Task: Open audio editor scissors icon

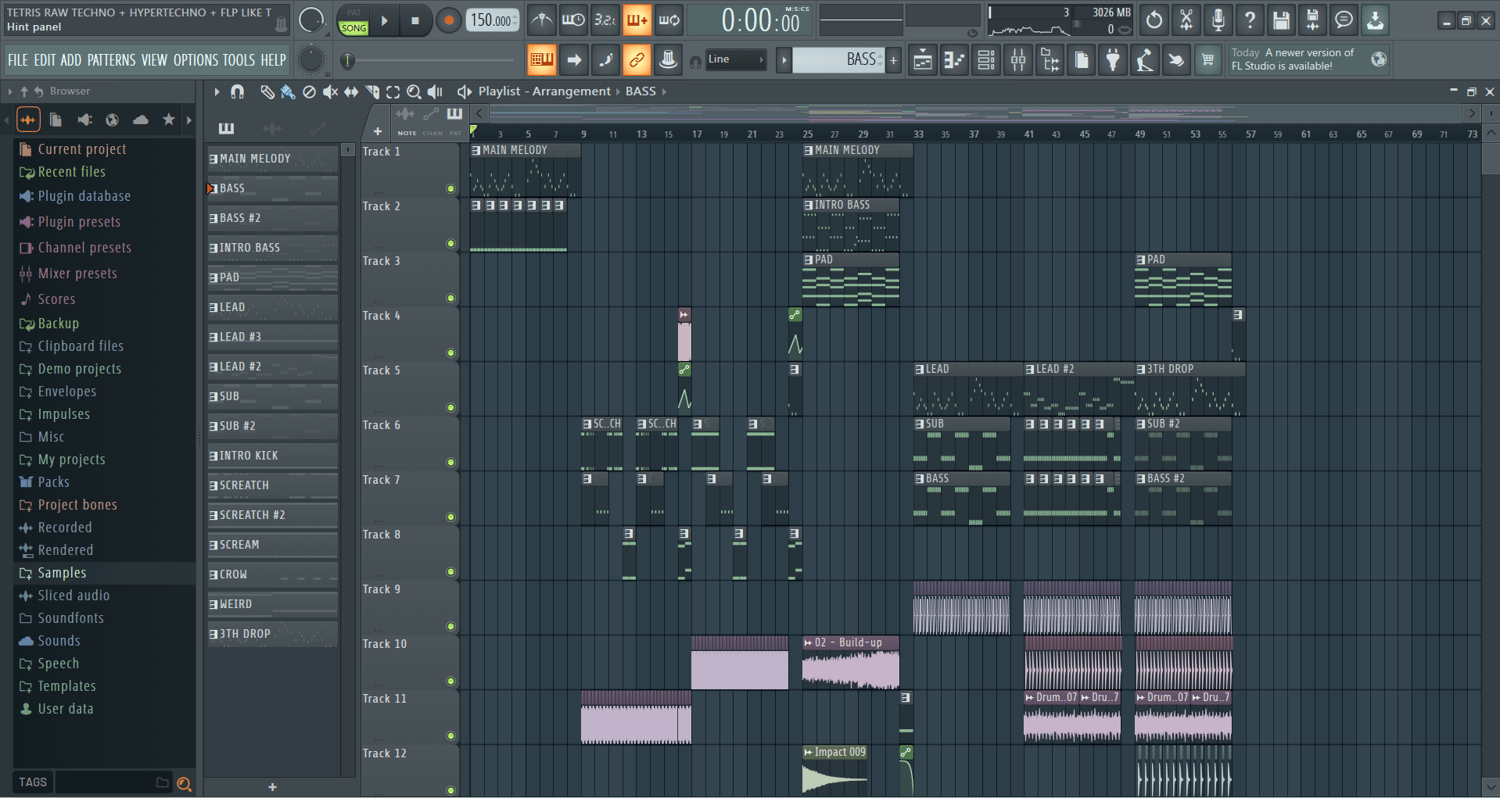Action: click(1186, 19)
